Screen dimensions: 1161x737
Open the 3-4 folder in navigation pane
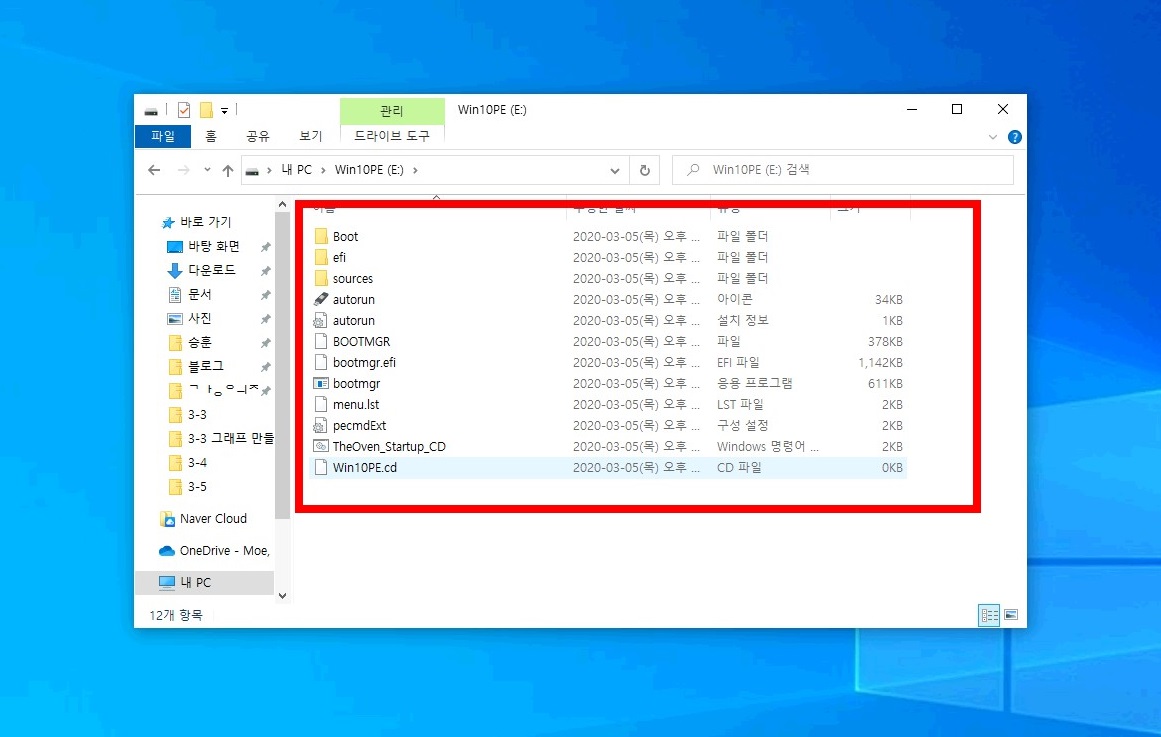point(196,462)
